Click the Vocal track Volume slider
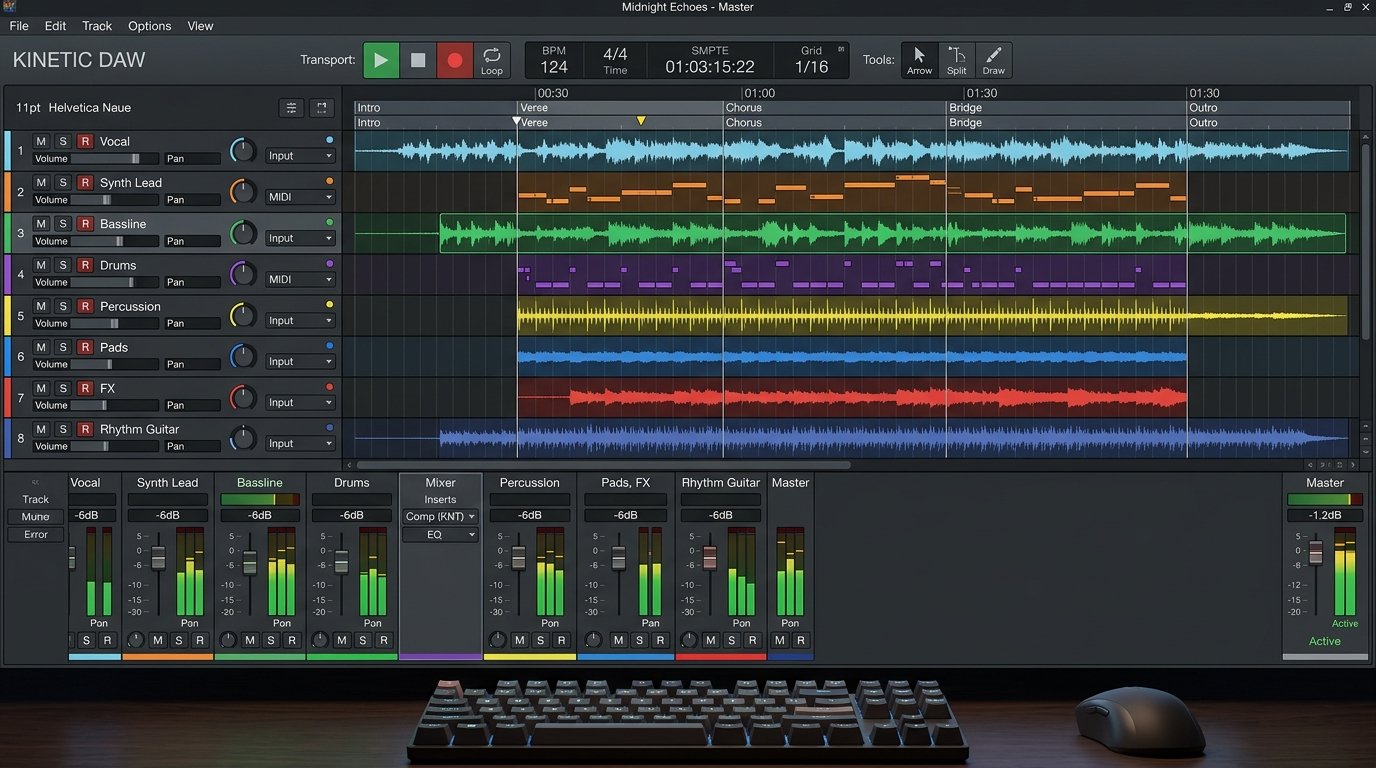 114,159
